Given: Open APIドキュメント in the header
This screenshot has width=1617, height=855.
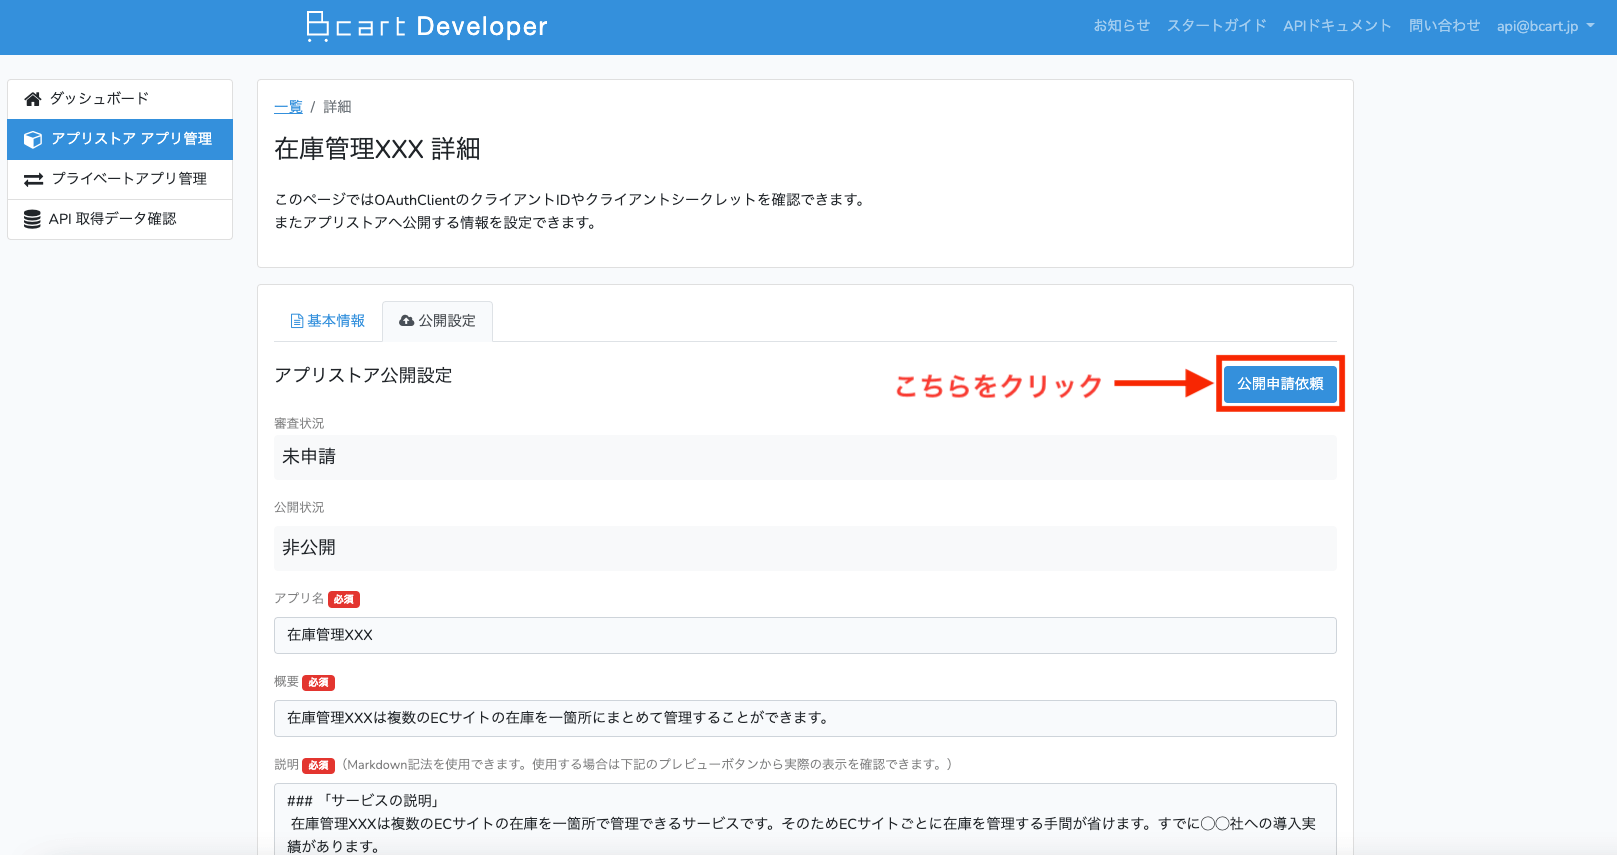Looking at the screenshot, I should tap(1337, 26).
